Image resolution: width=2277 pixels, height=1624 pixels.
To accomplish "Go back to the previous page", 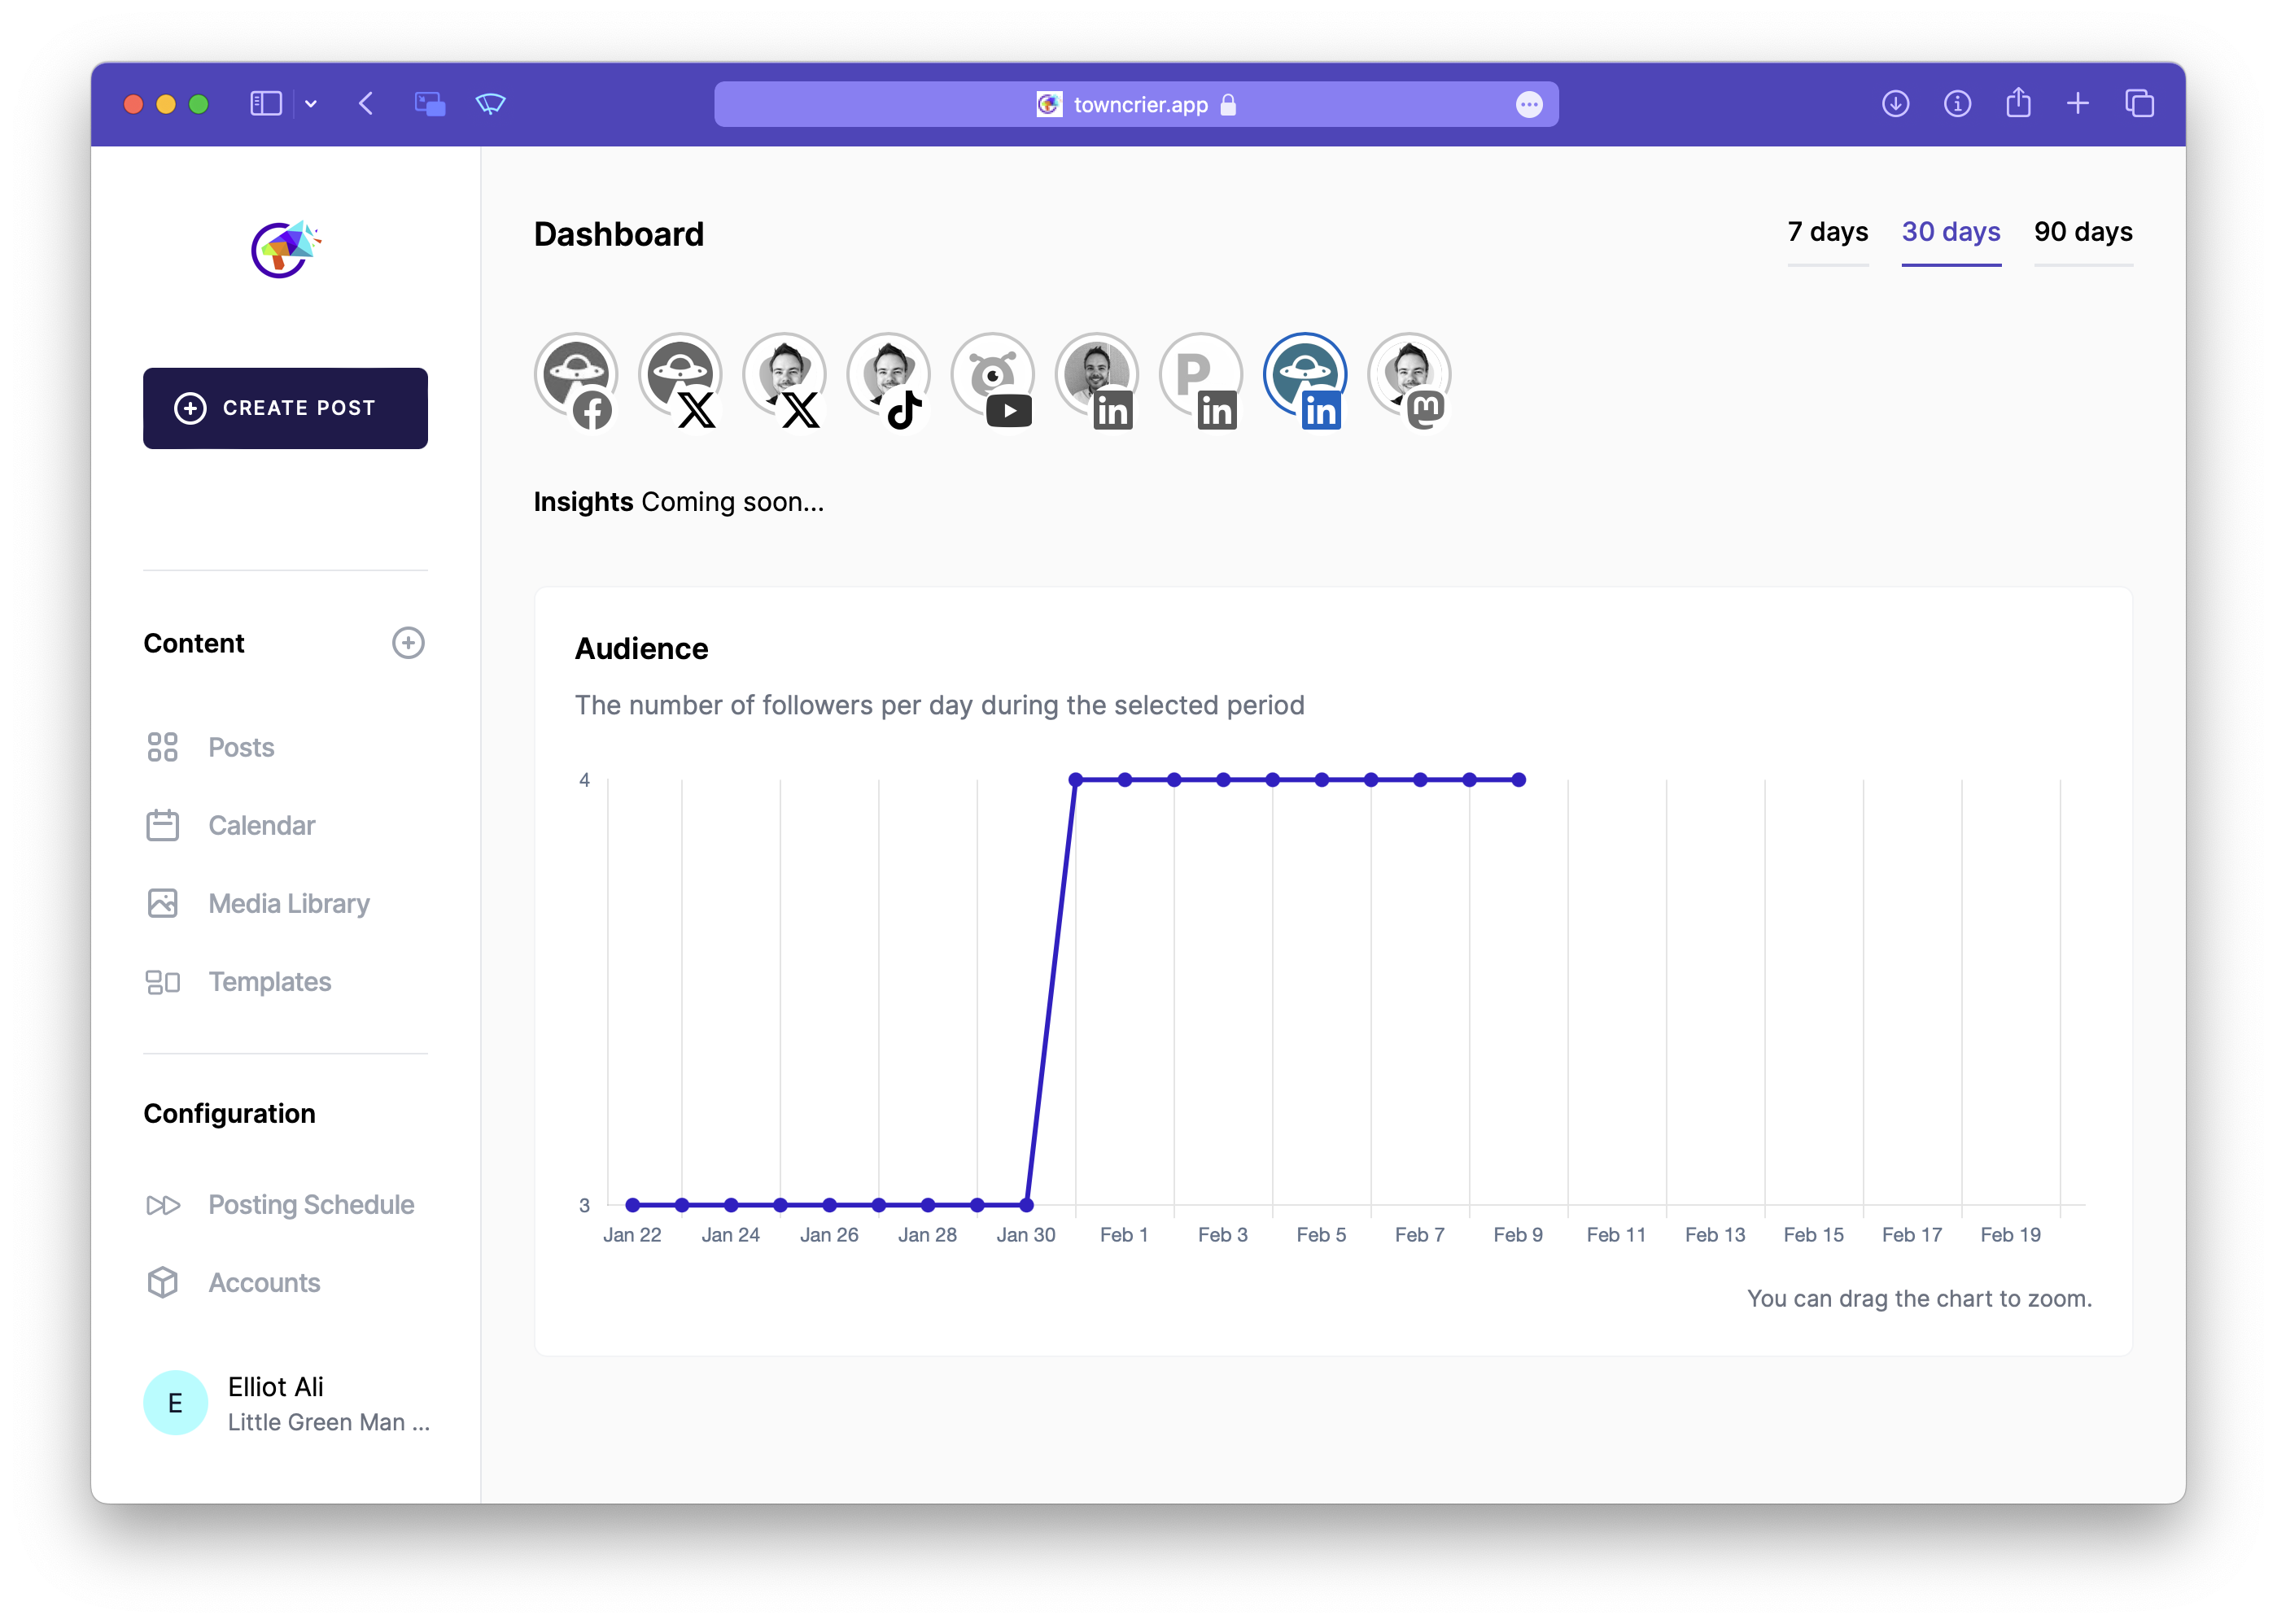I will [366, 103].
